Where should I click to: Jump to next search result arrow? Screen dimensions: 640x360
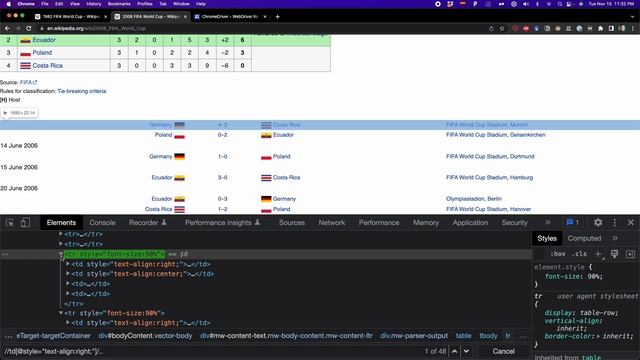(x=466, y=351)
